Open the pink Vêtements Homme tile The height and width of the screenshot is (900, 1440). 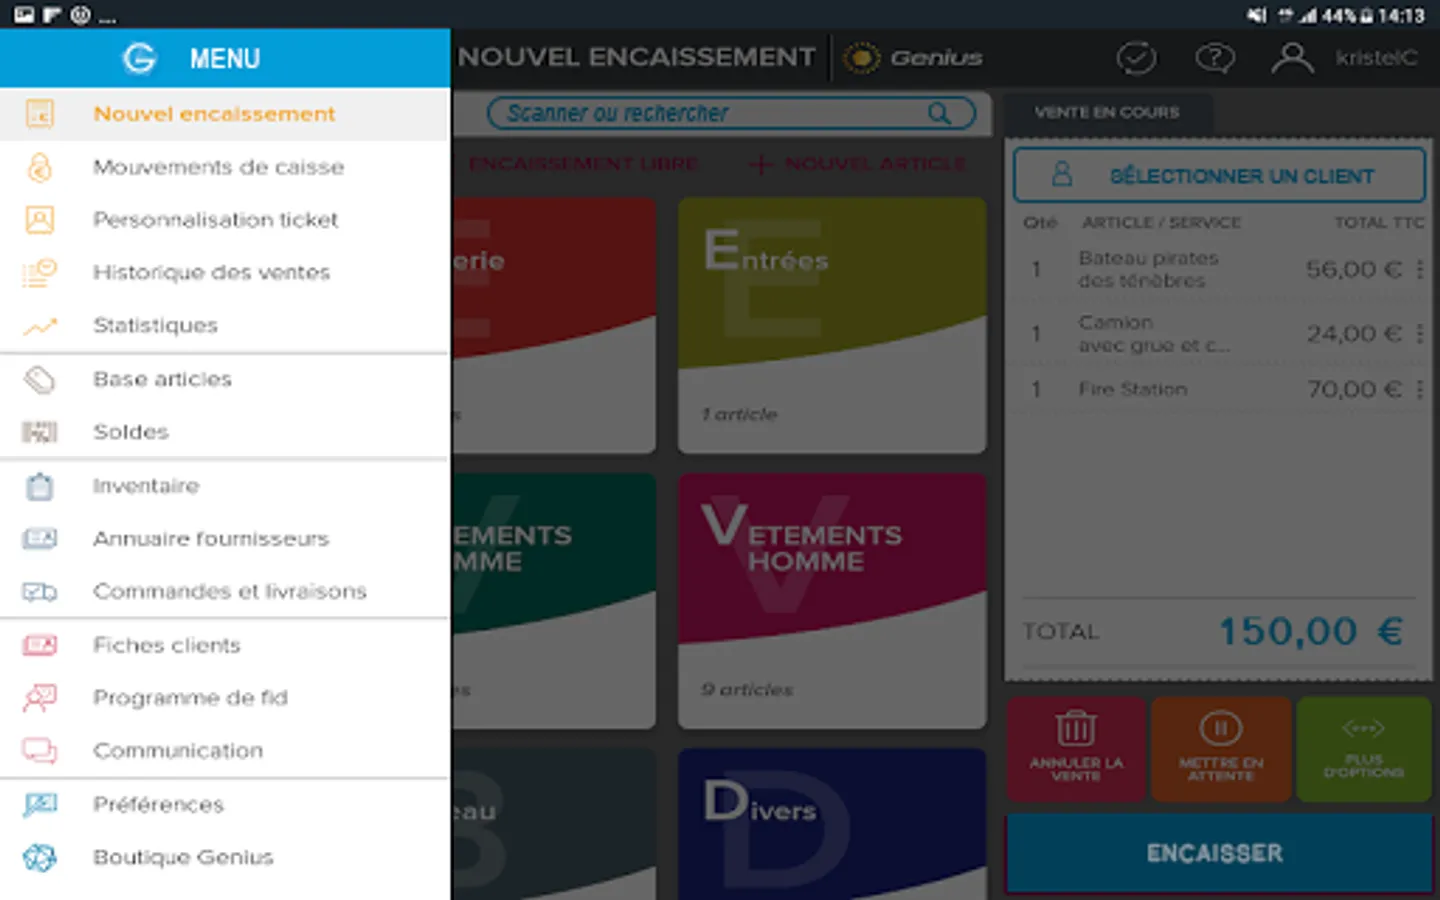(832, 600)
